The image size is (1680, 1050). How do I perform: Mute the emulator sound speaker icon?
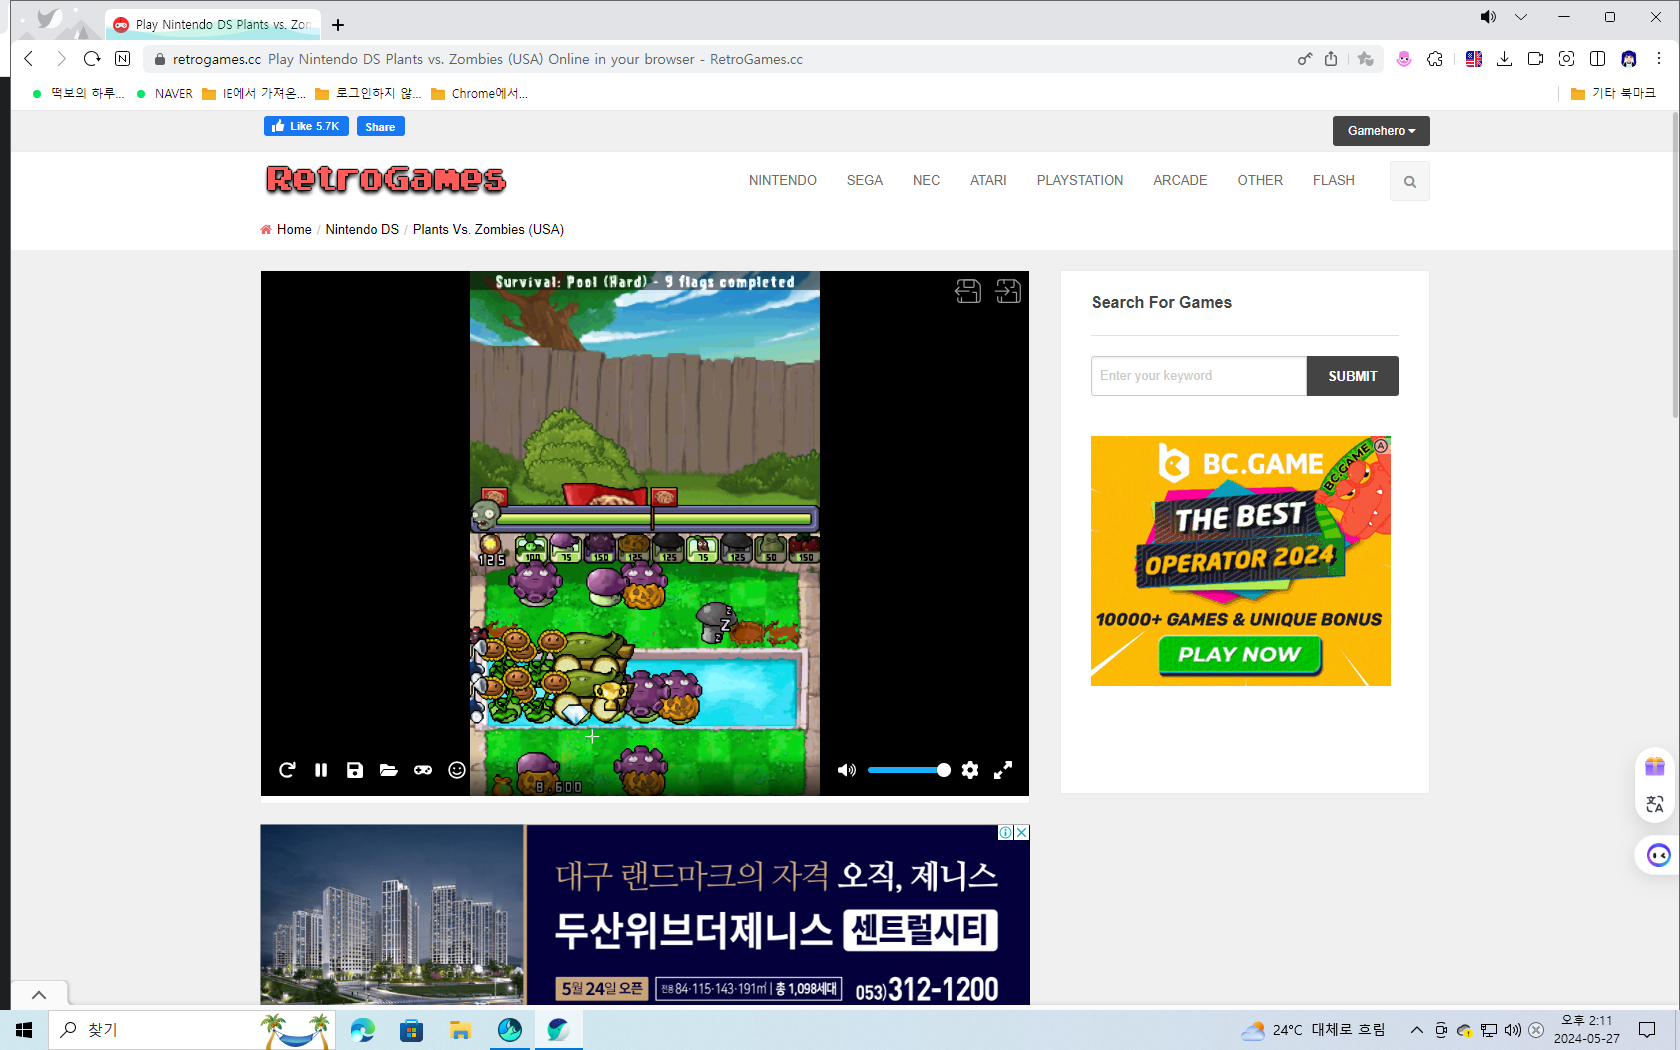click(847, 770)
